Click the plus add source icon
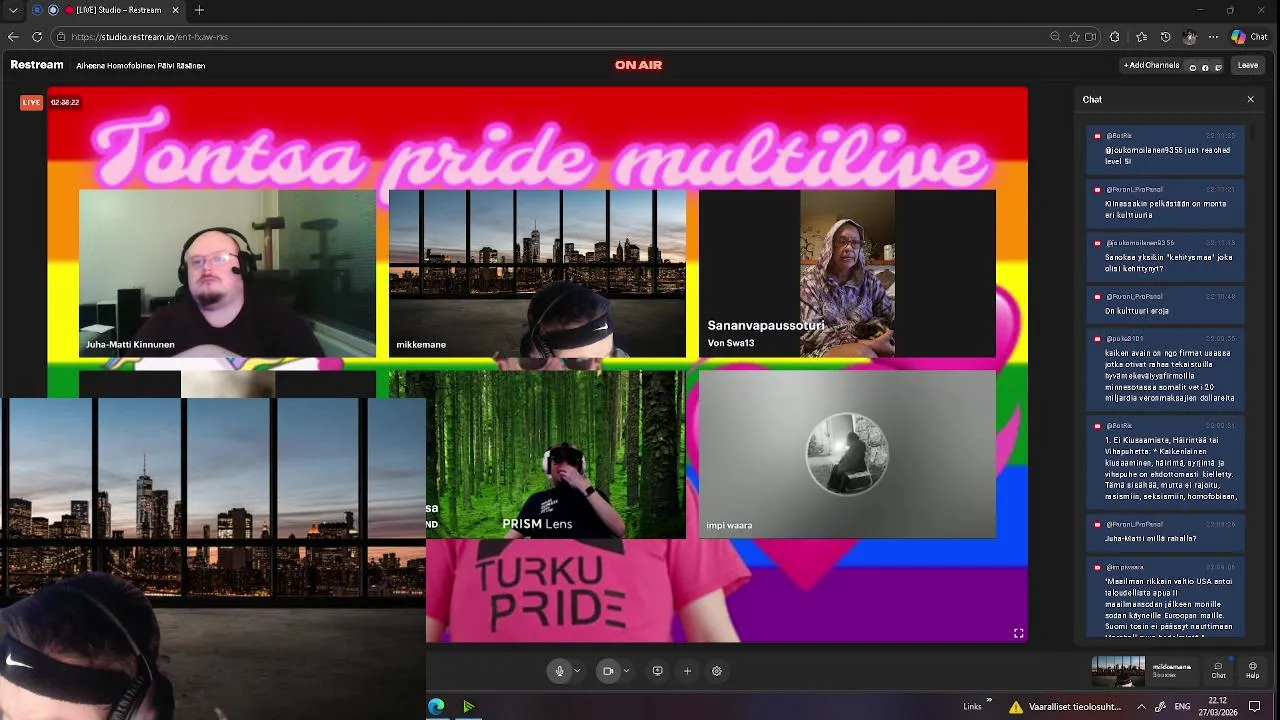 687,671
